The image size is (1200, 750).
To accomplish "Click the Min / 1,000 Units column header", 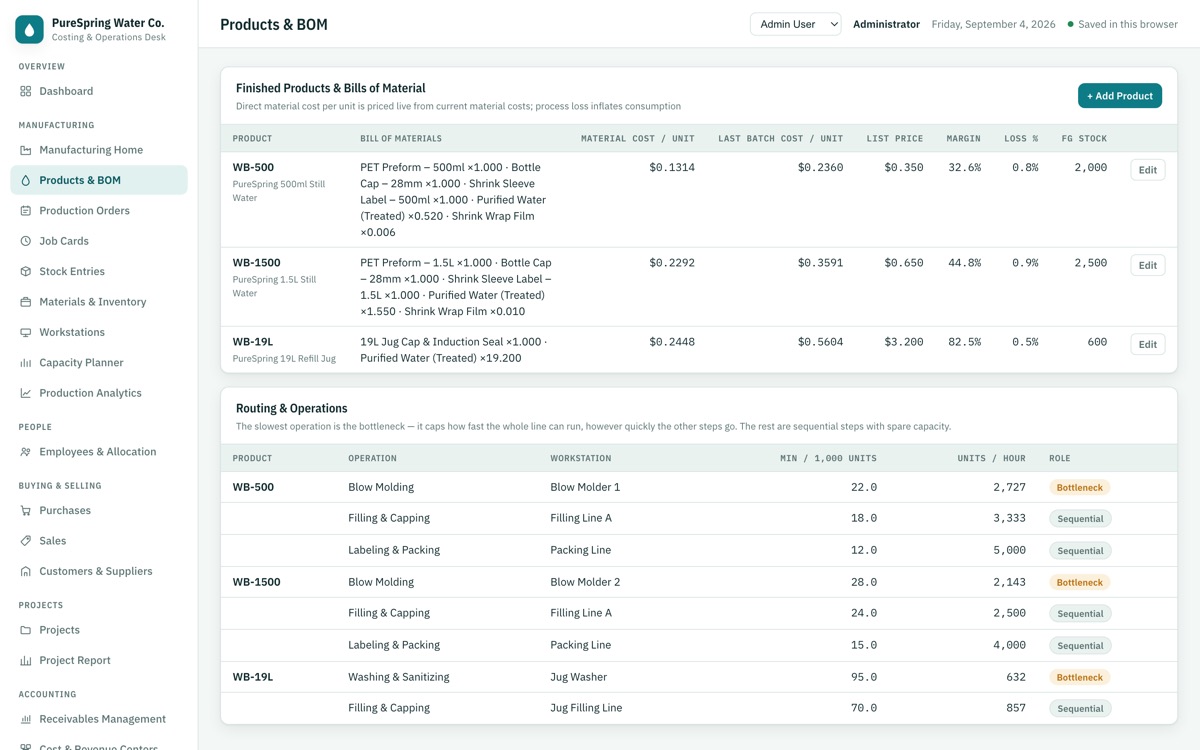I will (x=828, y=458).
